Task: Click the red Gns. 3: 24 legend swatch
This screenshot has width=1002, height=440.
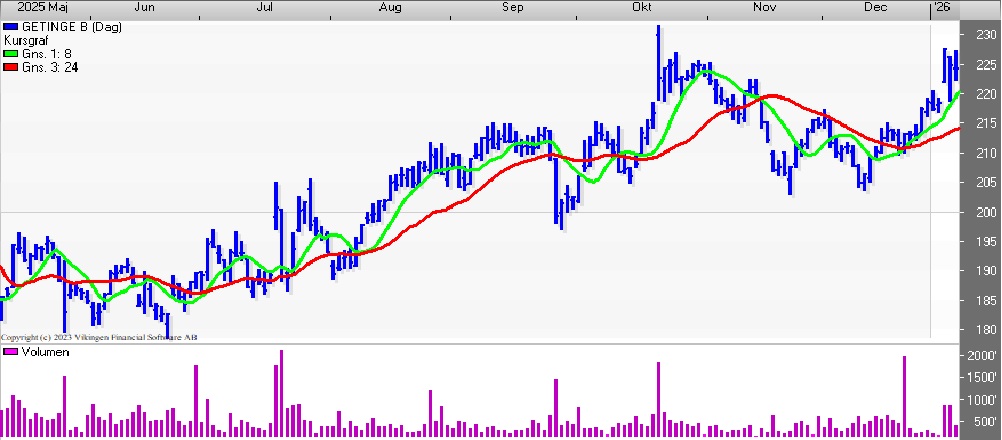Action: pos(11,67)
